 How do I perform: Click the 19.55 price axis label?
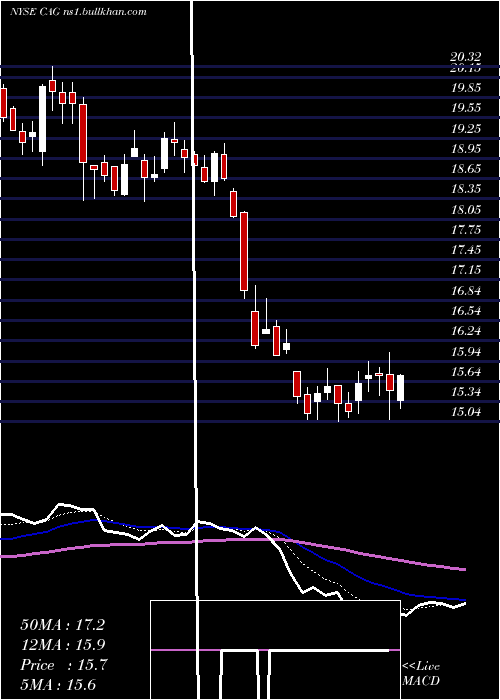466,108
